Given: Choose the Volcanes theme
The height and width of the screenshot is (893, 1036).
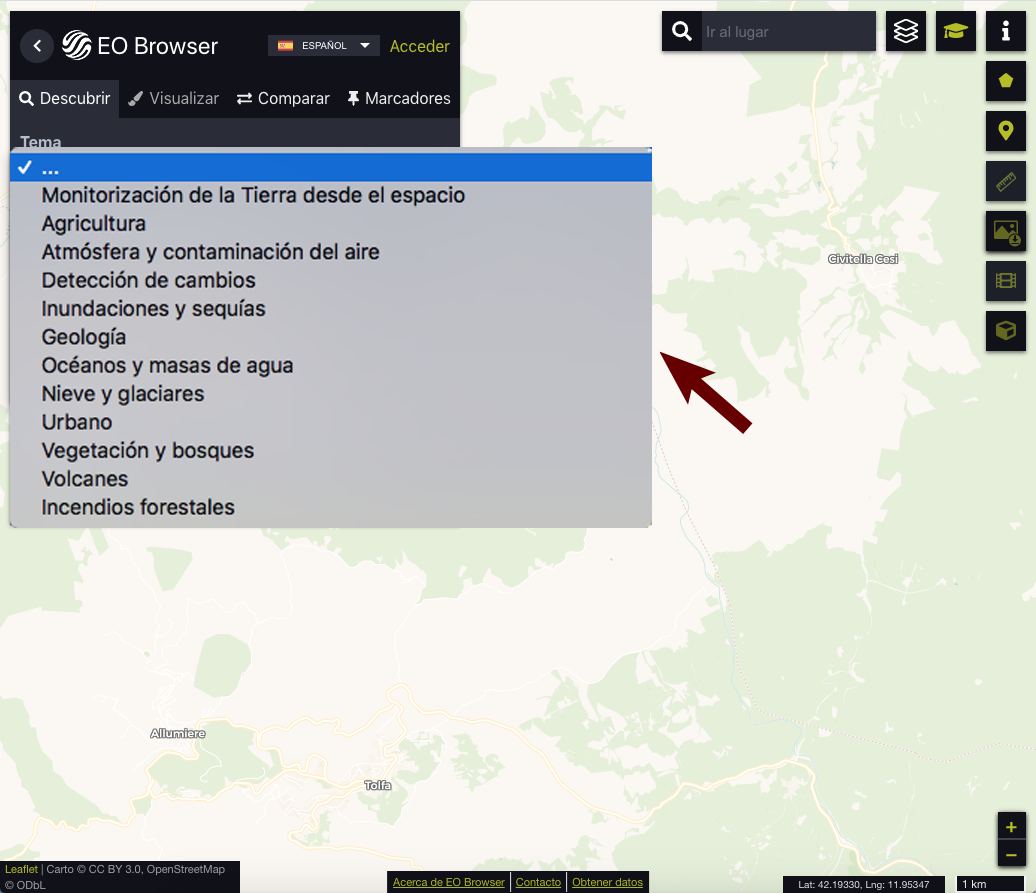Looking at the screenshot, I should pos(85,479).
